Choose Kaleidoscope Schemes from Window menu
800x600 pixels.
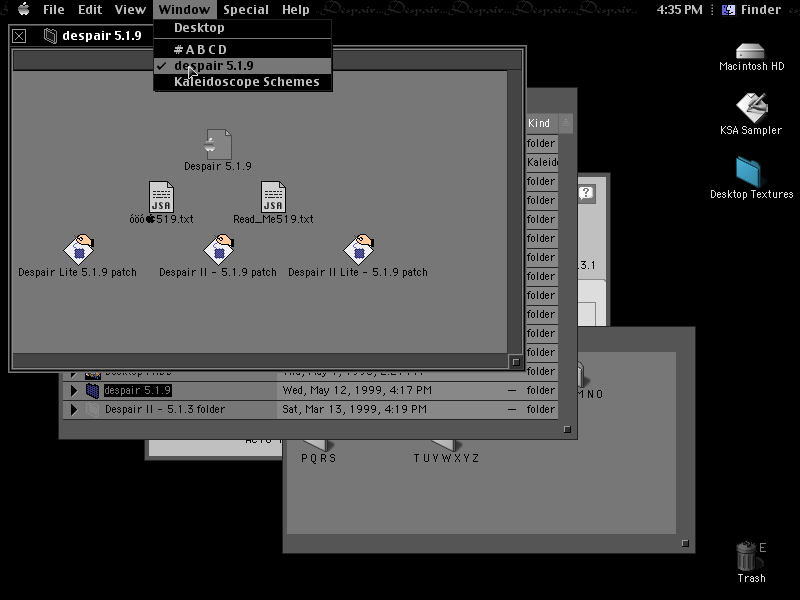tap(243, 82)
